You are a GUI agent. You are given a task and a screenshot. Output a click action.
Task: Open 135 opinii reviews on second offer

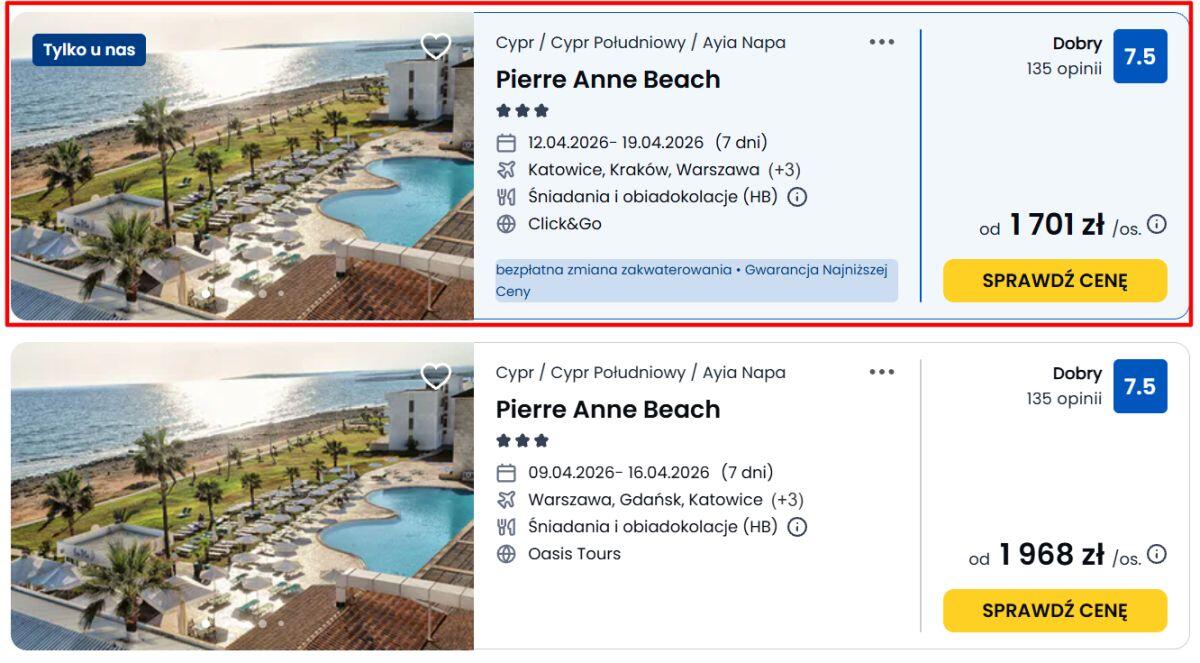pyautogui.click(x=1064, y=399)
